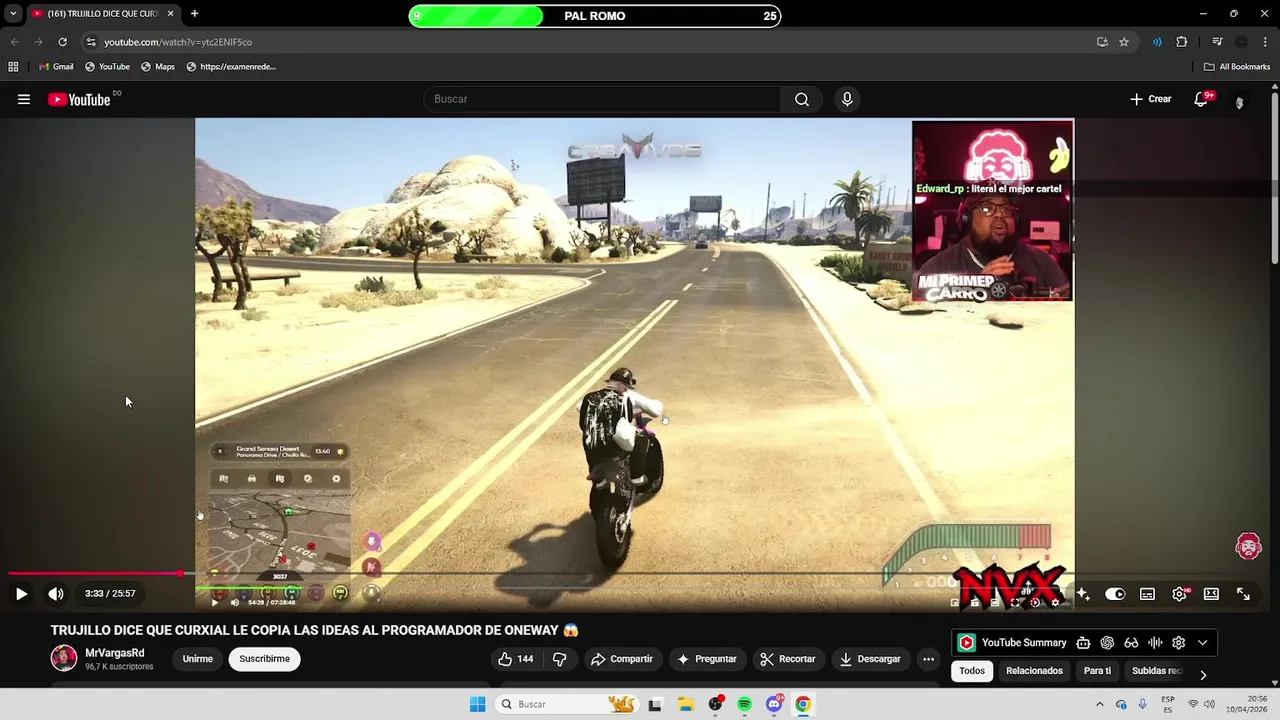Close the TRUJILLO DICE QUE tab
The height and width of the screenshot is (720, 1280).
[x=170, y=14]
